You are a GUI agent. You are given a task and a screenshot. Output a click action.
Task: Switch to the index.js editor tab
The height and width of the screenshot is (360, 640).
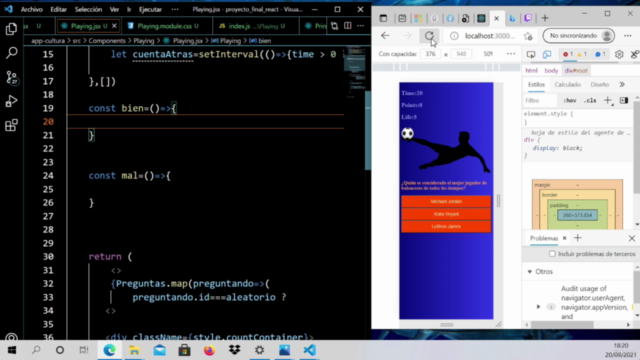click(256, 26)
